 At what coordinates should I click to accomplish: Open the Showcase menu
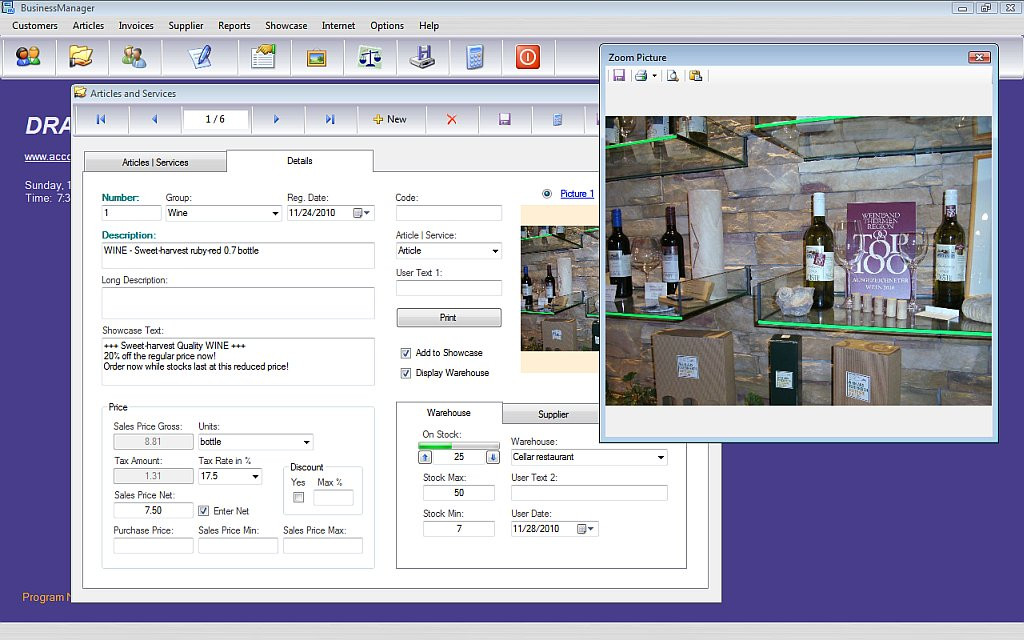pyautogui.click(x=286, y=26)
